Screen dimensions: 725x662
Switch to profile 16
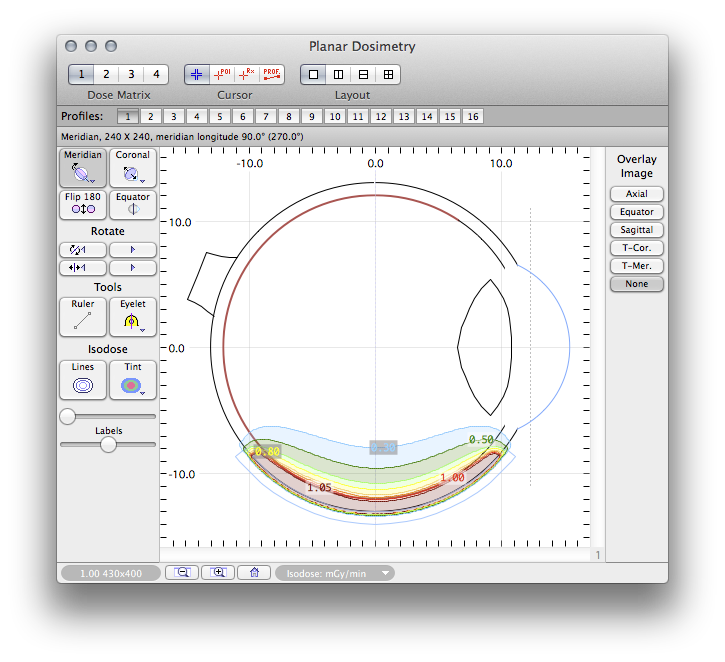pyautogui.click(x=473, y=116)
